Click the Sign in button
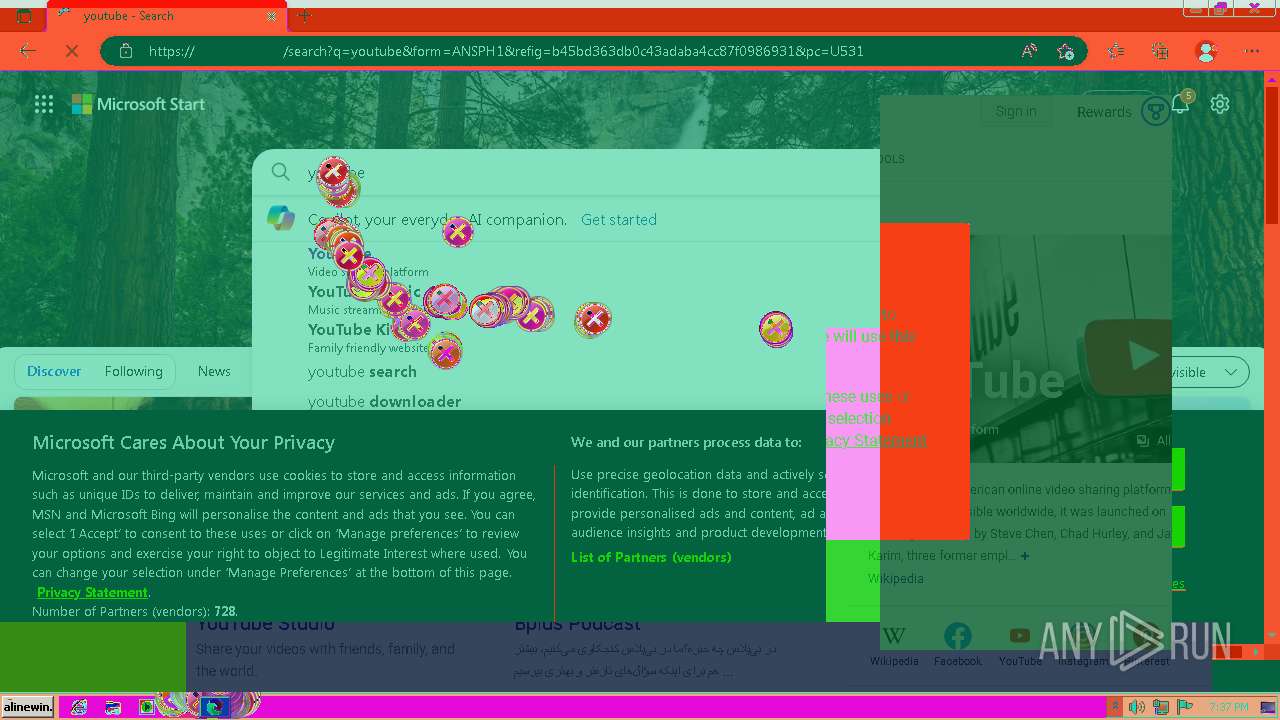The image size is (1280, 720). pos(1016,111)
